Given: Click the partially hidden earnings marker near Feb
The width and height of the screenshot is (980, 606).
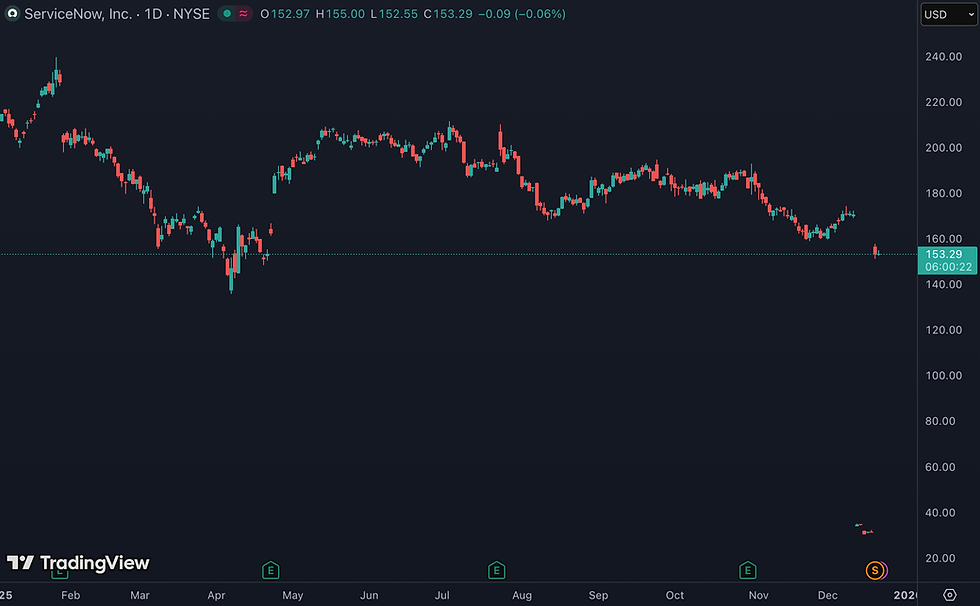Looking at the screenshot, I should pos(59,572).
